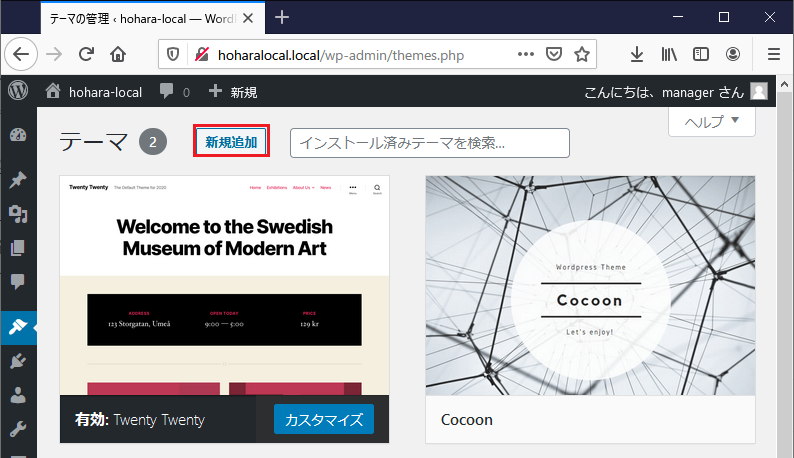The height and width of the screenshot is (458, 794).
Task: Click the 新規追加 button to add a theme
Action: coord(231,143)
